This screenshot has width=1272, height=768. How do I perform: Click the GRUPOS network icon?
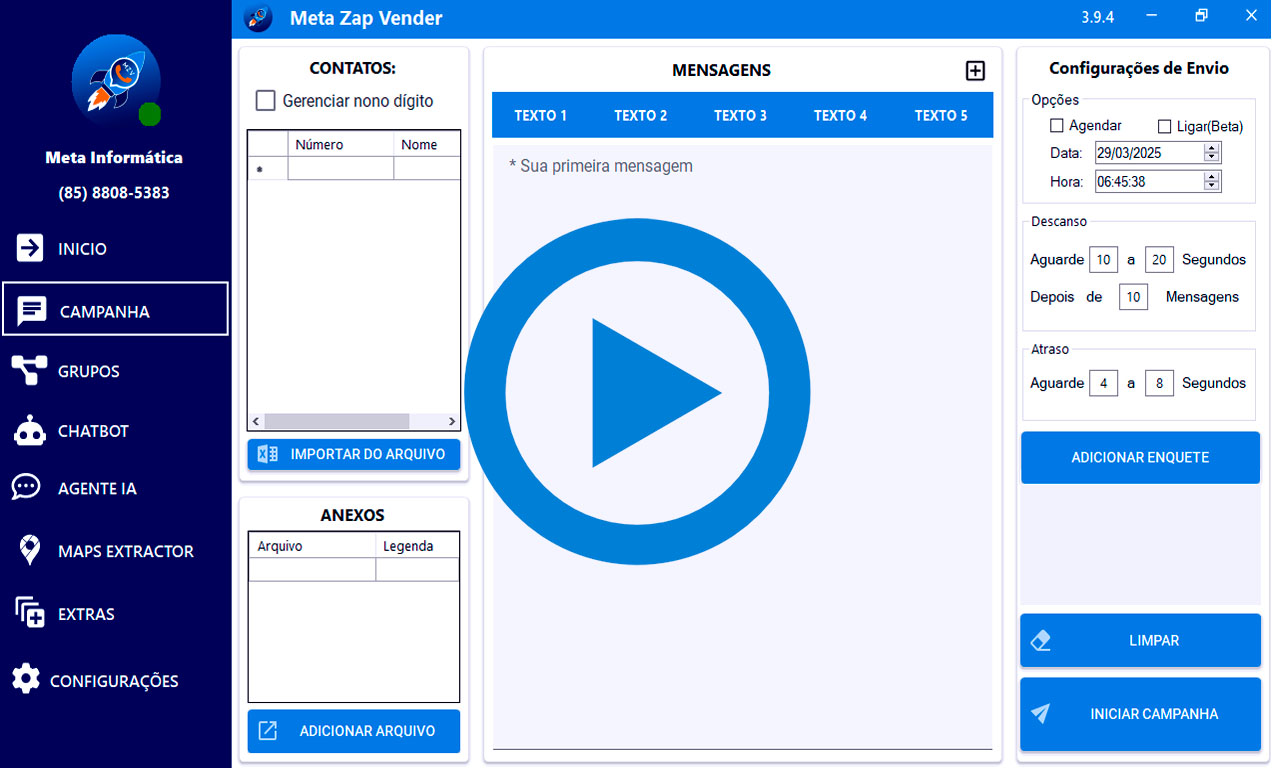tap(29, 371)
